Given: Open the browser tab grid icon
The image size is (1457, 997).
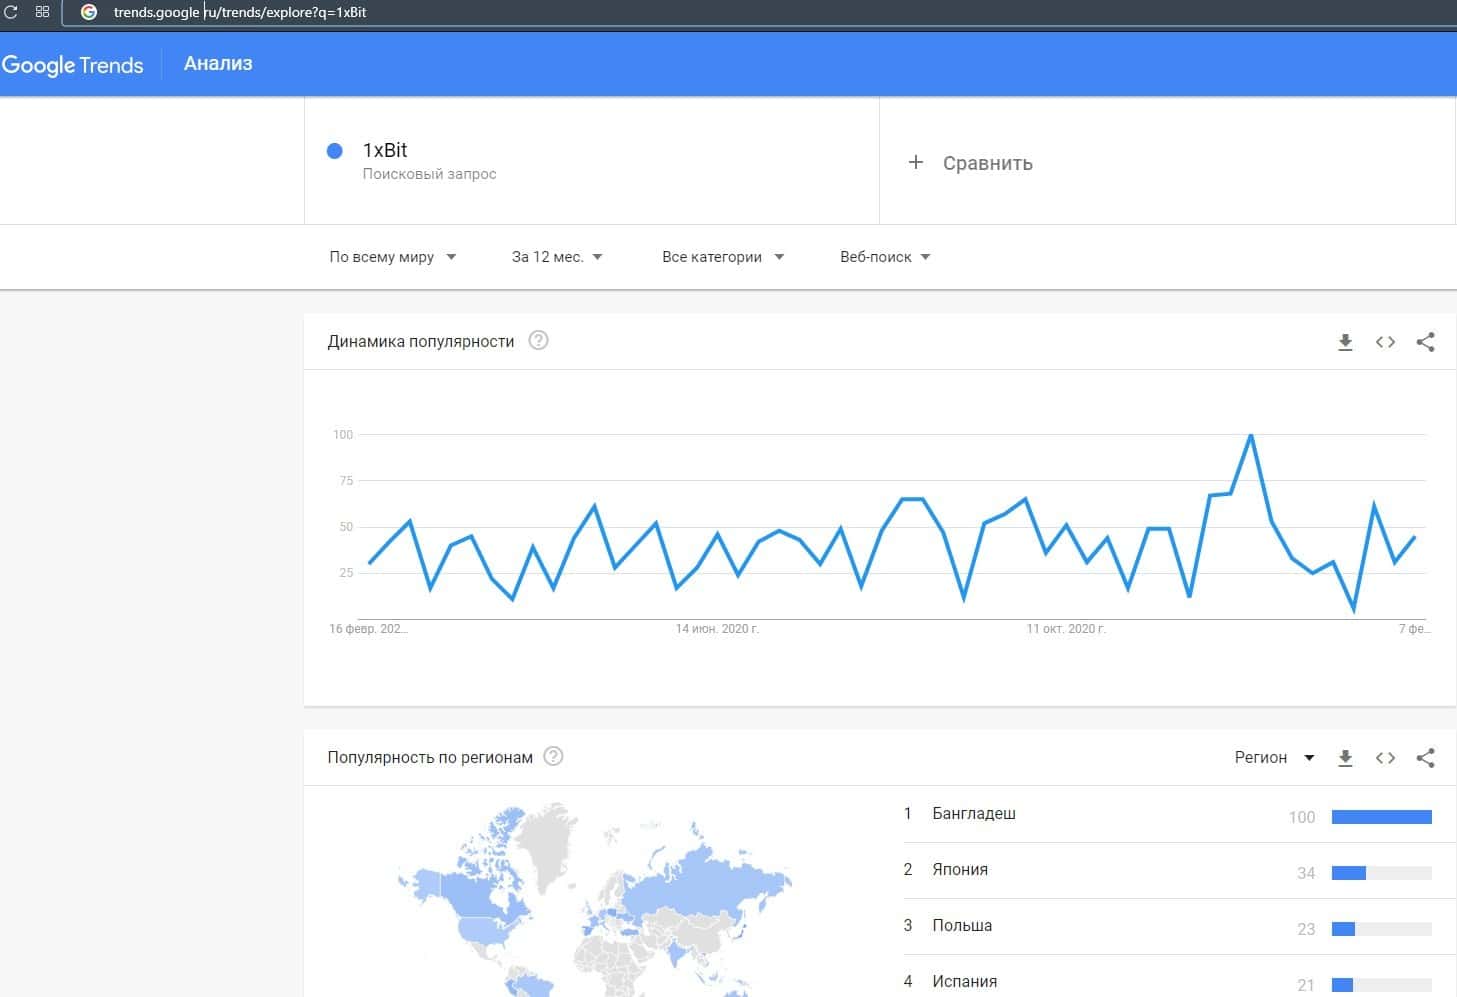Looking at the screenshot, I should click(x=42, y=12).
